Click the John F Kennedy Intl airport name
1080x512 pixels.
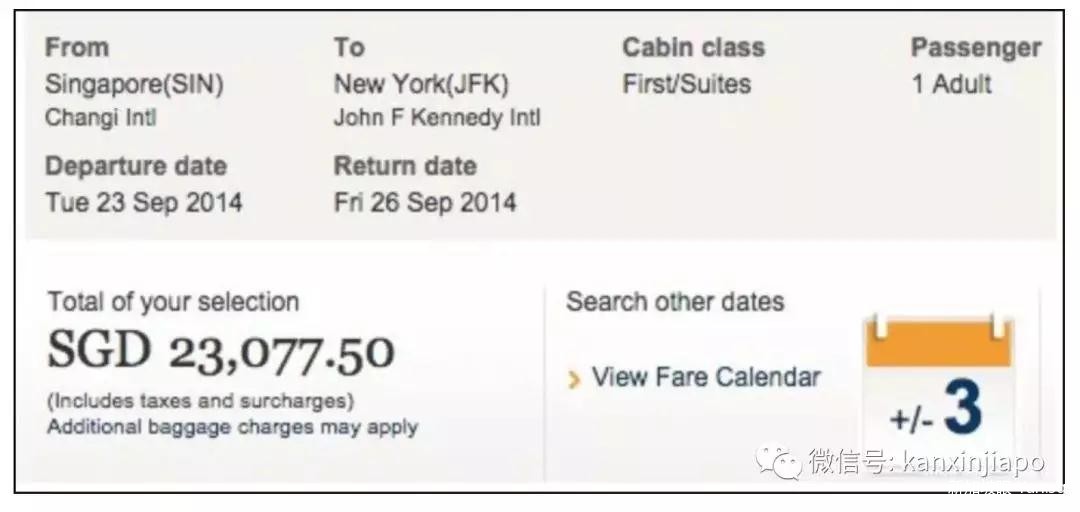436,117
